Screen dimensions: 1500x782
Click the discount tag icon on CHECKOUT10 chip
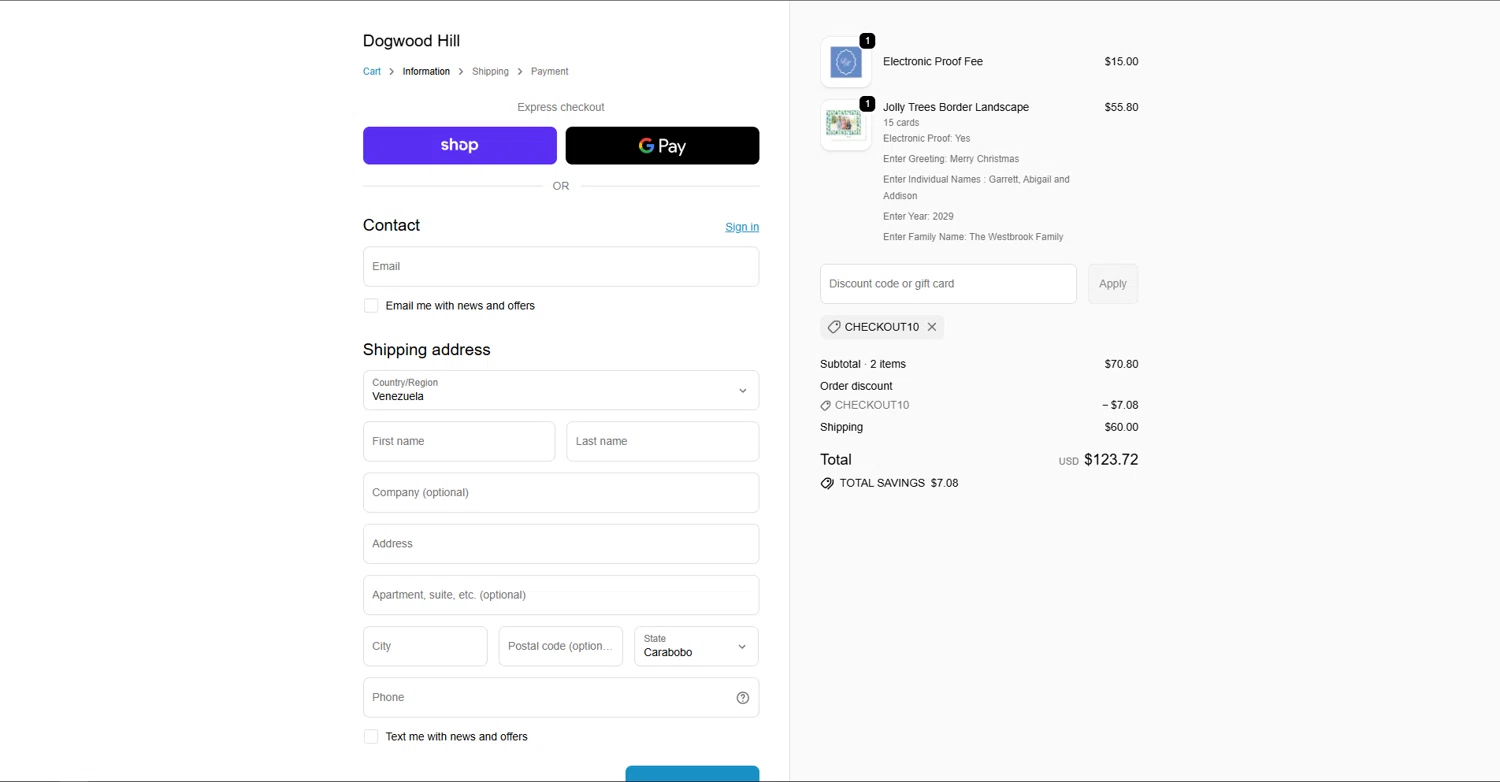(834, 327)
